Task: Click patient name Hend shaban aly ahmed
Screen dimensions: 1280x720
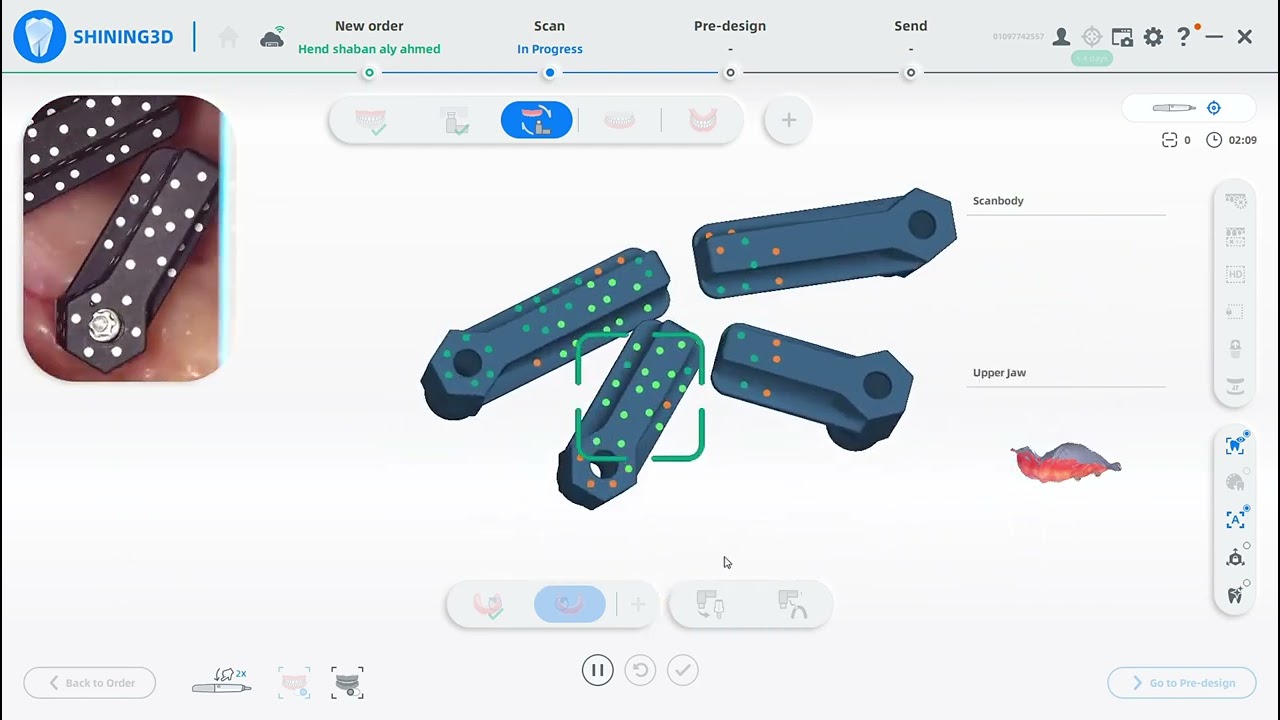Action: click(369, 49)
